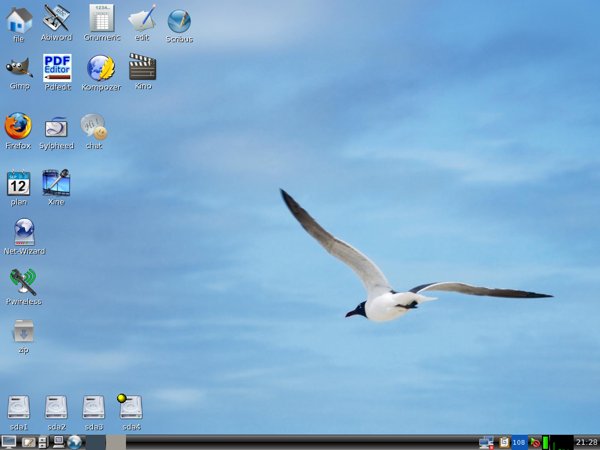Screen dimensions: 600x450
Task: Launch Abiword word processor
Action: (56, 20)
